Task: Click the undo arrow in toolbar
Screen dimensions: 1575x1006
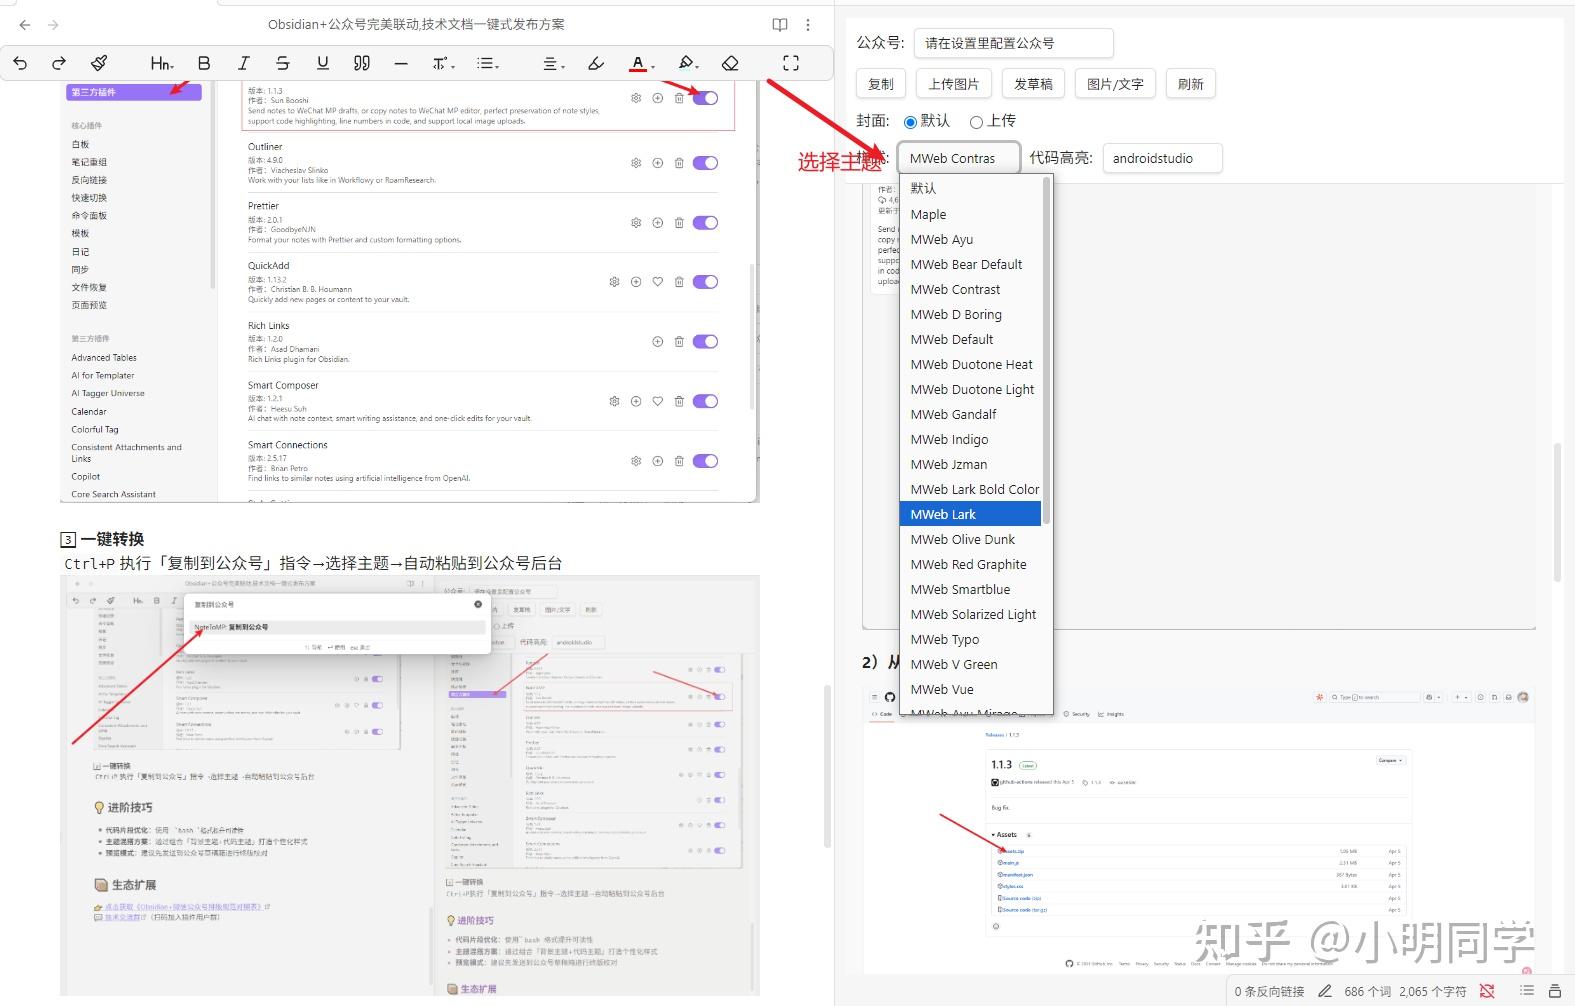Action: (20, 63)
